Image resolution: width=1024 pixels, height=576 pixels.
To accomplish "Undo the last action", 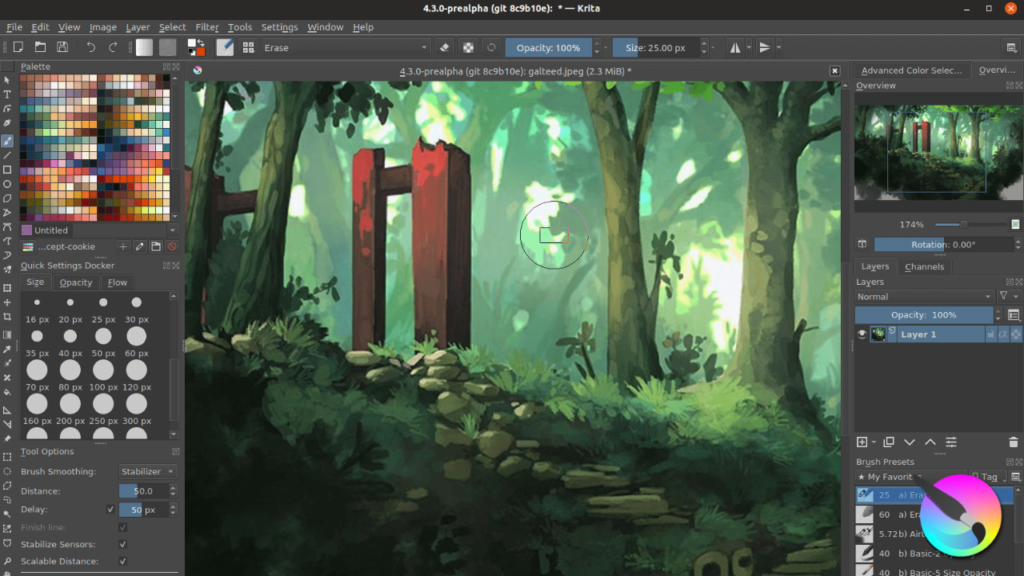I will (91, 47).
